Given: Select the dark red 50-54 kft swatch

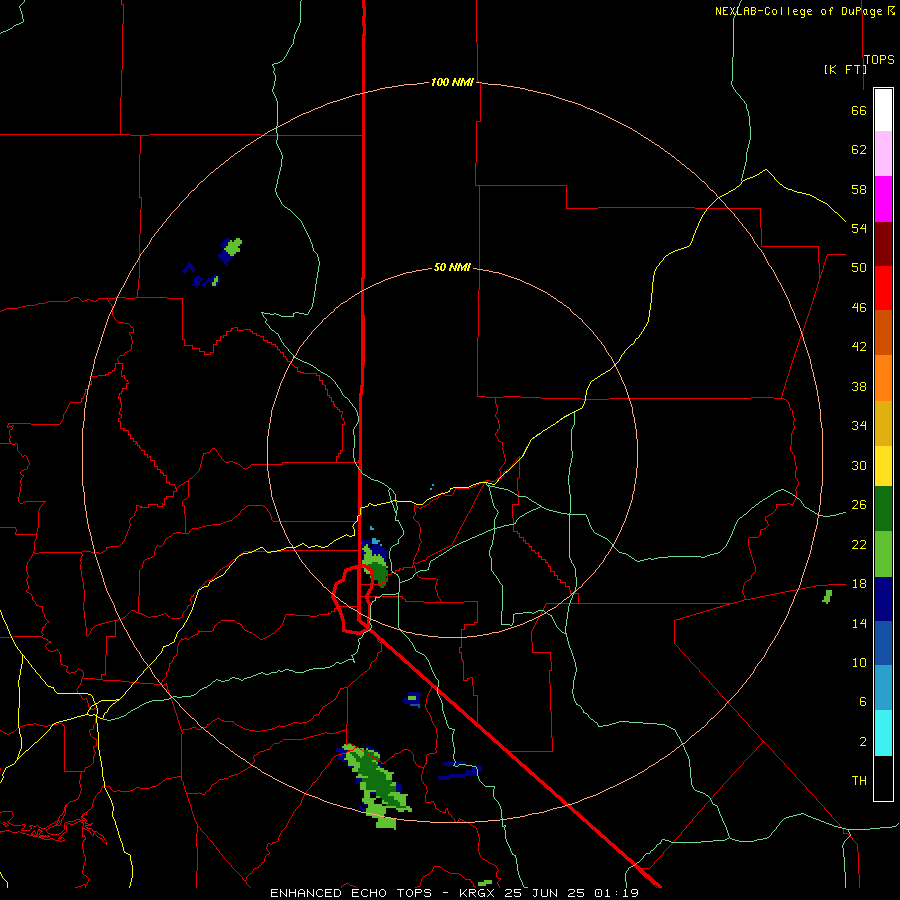Looking at the screenshot, I should [x=883, y=244].
